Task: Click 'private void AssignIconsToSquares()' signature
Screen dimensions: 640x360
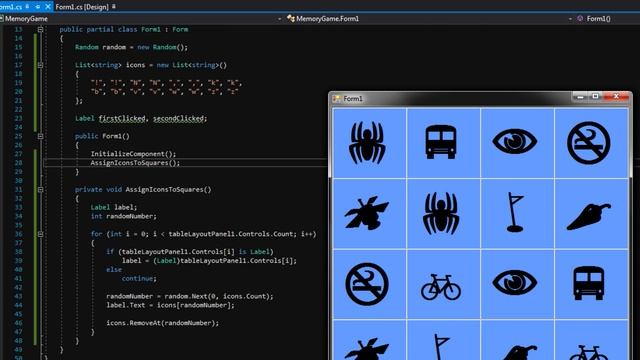Action: [x=143, y=189]
